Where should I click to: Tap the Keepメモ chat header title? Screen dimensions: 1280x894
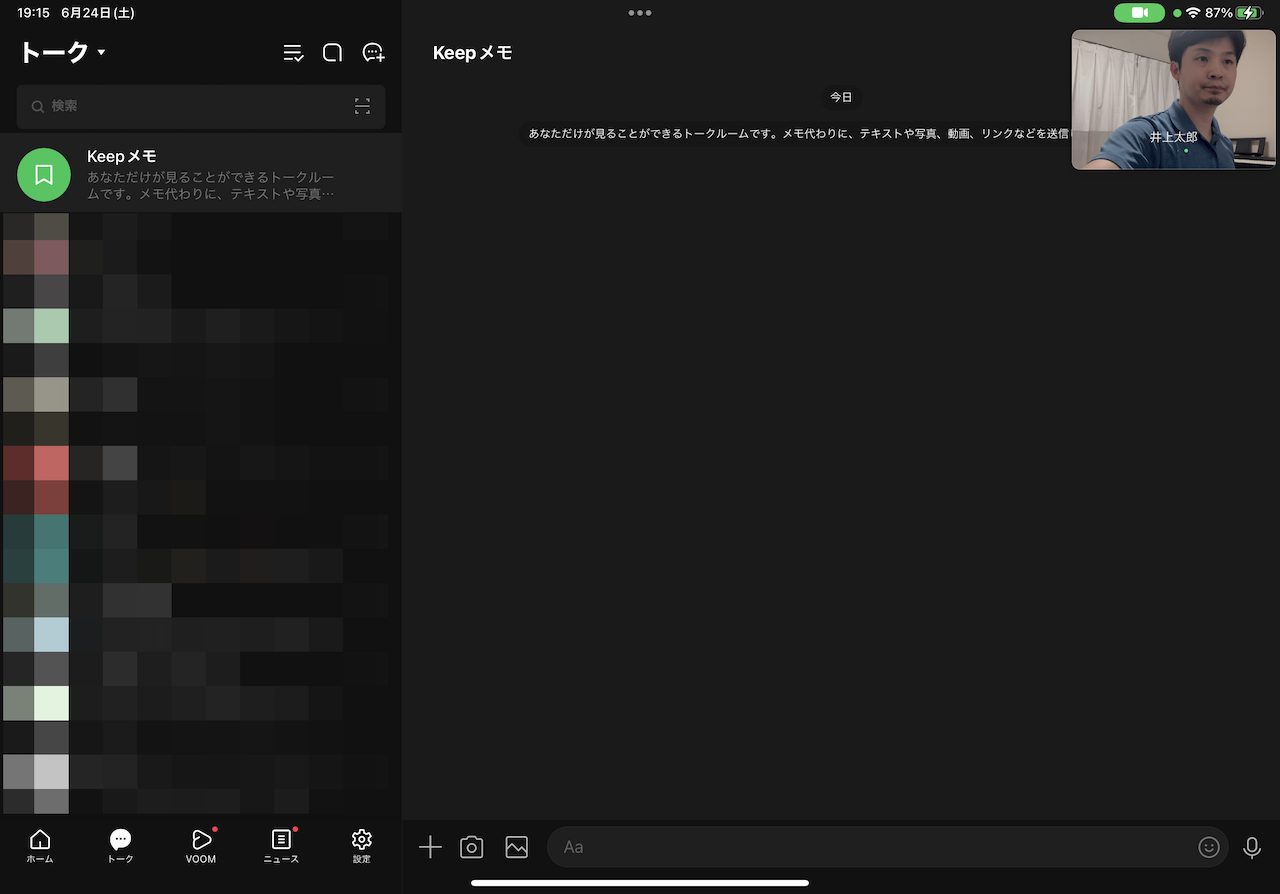[x=472, y=53]
